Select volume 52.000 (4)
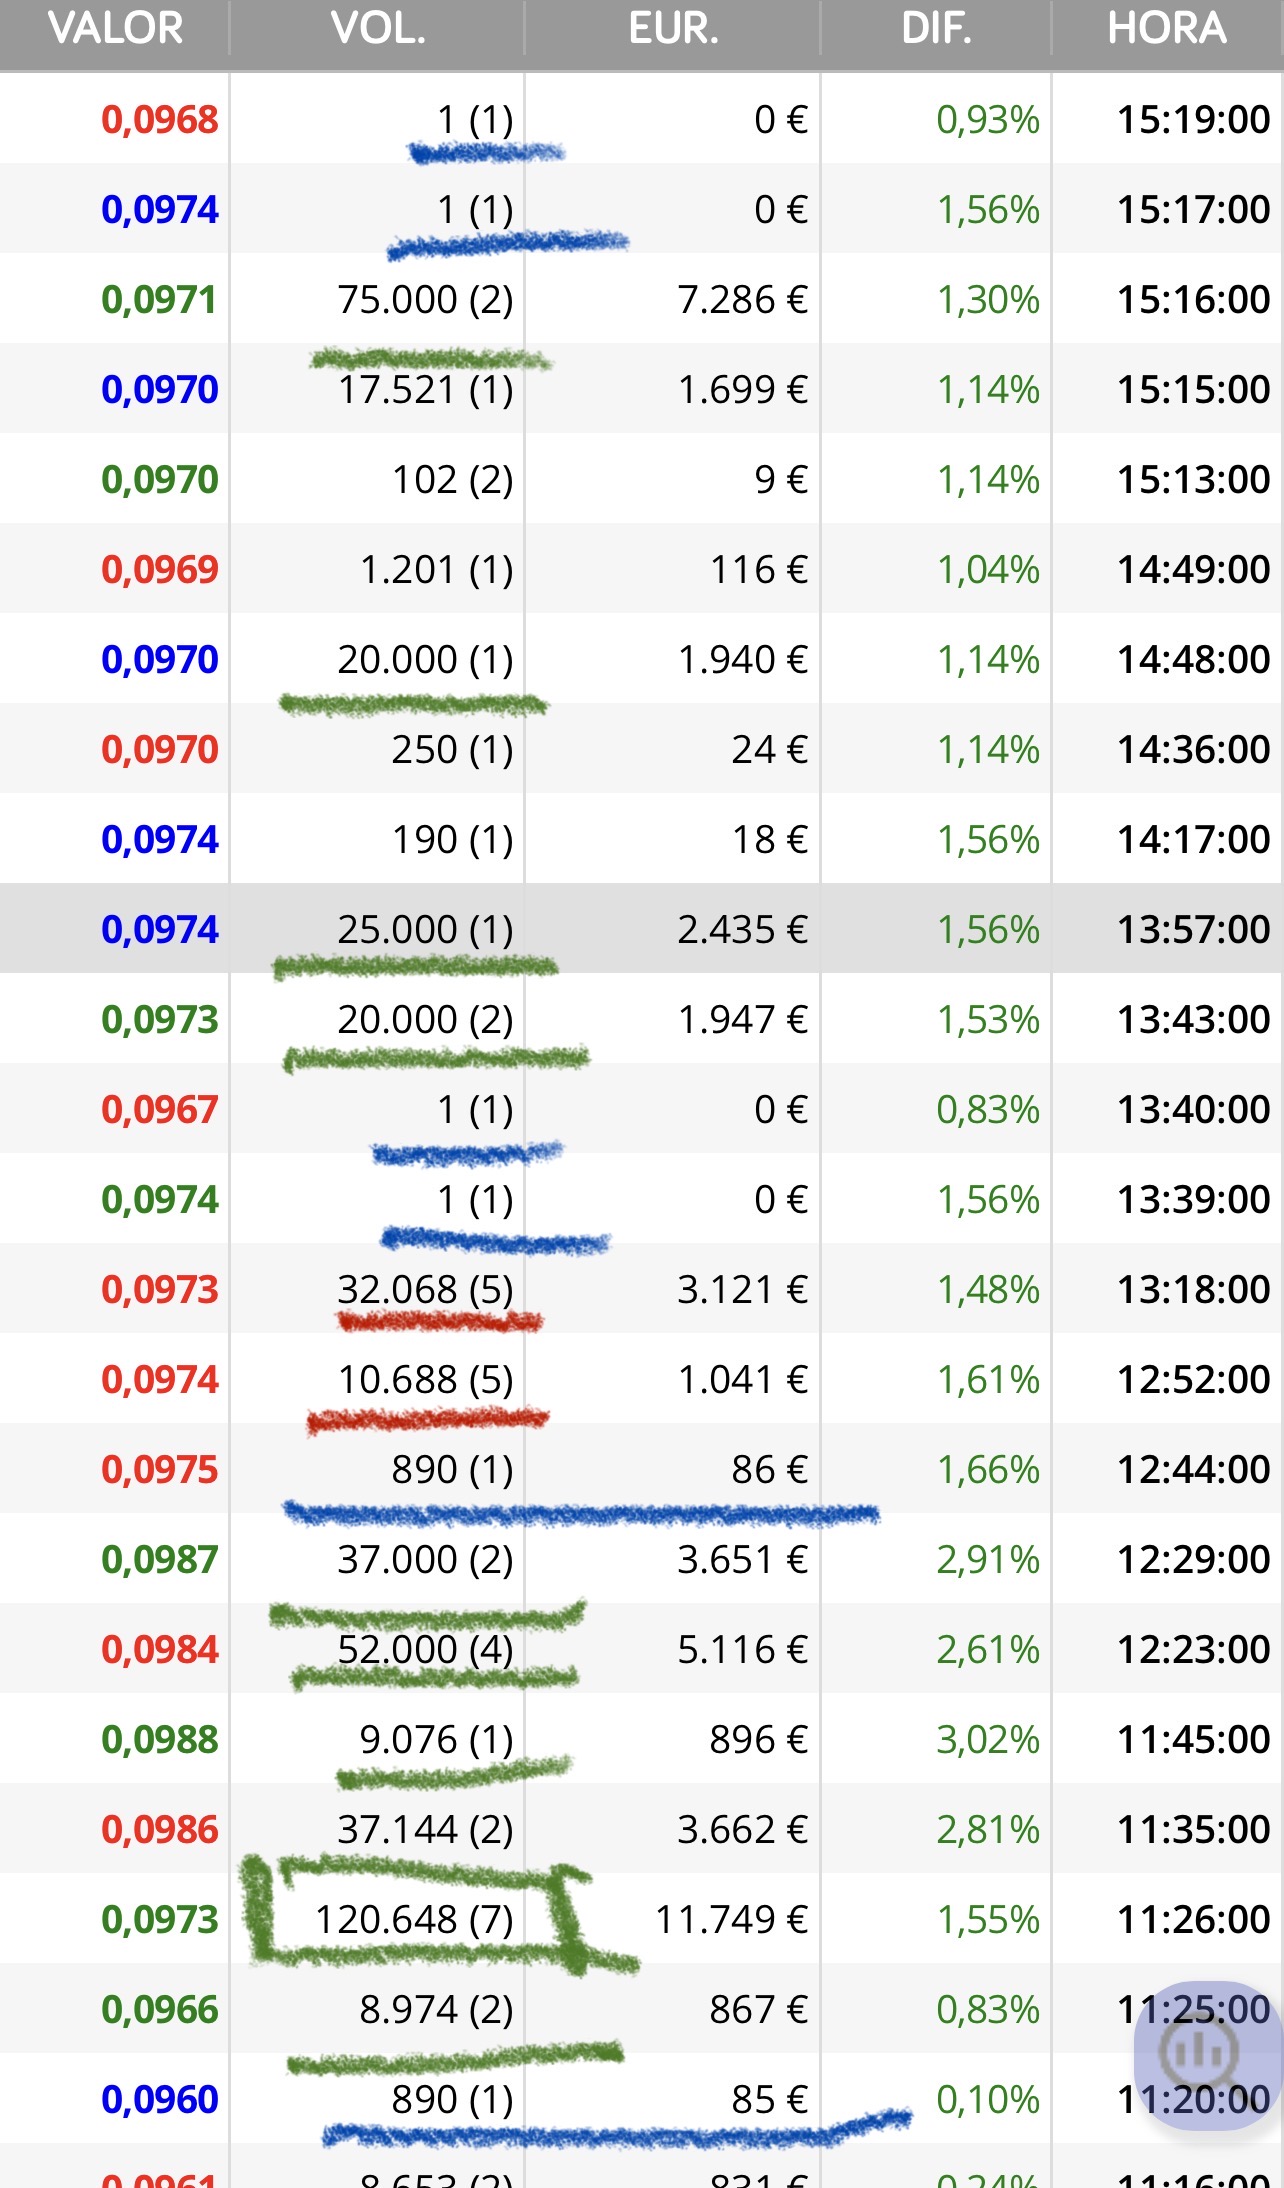Screen dimensions: 1284x2188 425,1650
